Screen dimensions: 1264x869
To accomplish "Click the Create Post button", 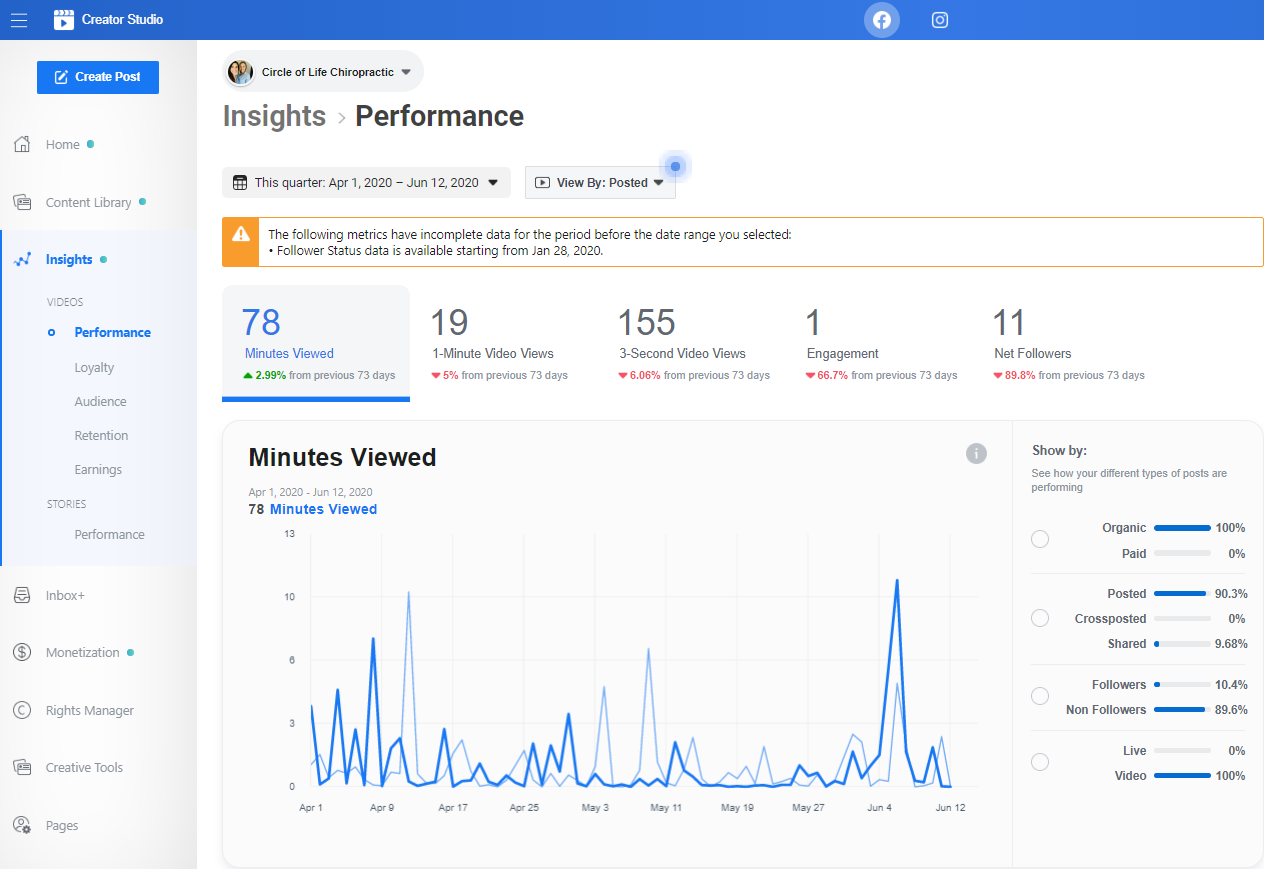I will pyautogui.click(x=98, y=77).
